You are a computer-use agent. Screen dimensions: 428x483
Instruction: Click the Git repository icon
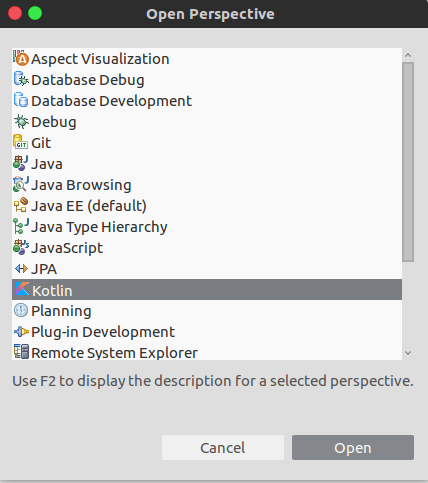click(x=21, y=142)
